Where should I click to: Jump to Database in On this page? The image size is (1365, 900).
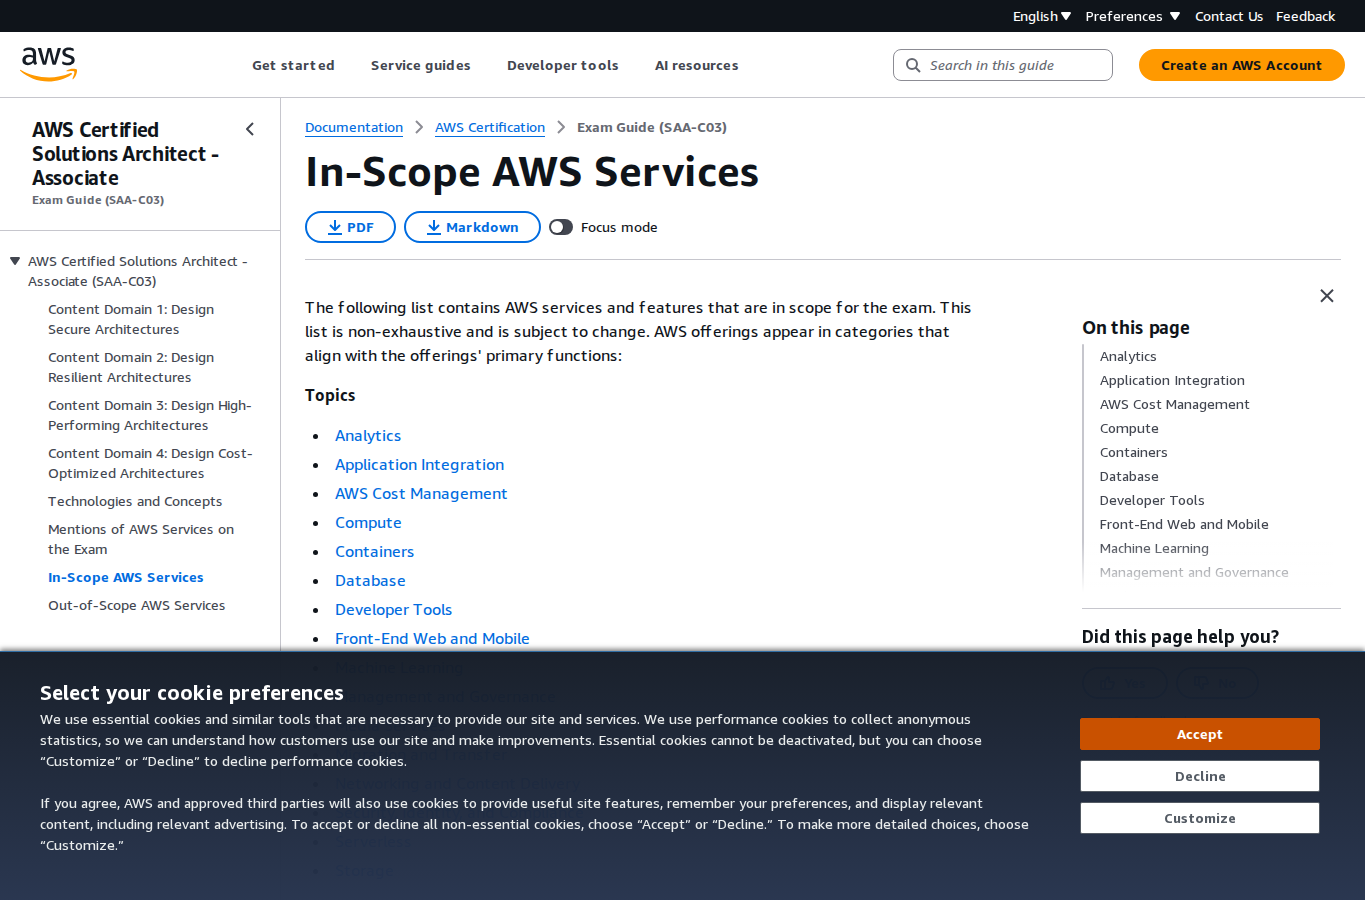(1129, 476)
